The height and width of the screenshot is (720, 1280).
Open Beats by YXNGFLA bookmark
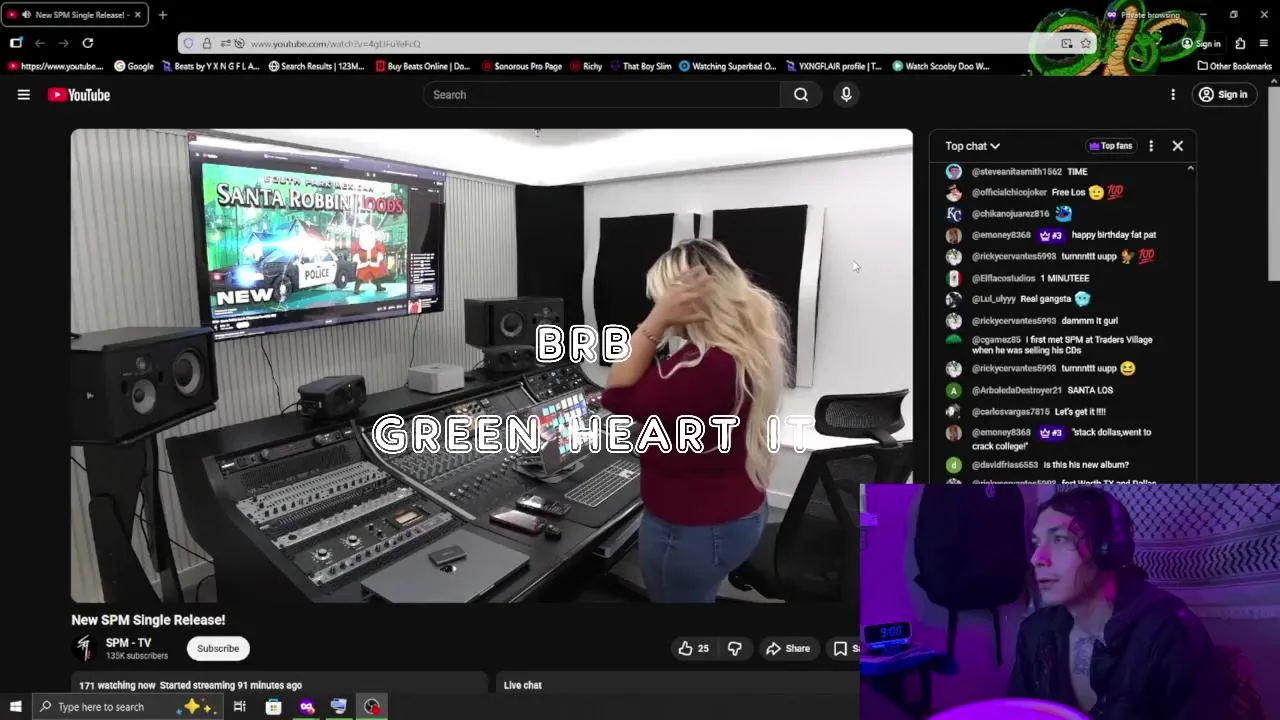(210, 66)
